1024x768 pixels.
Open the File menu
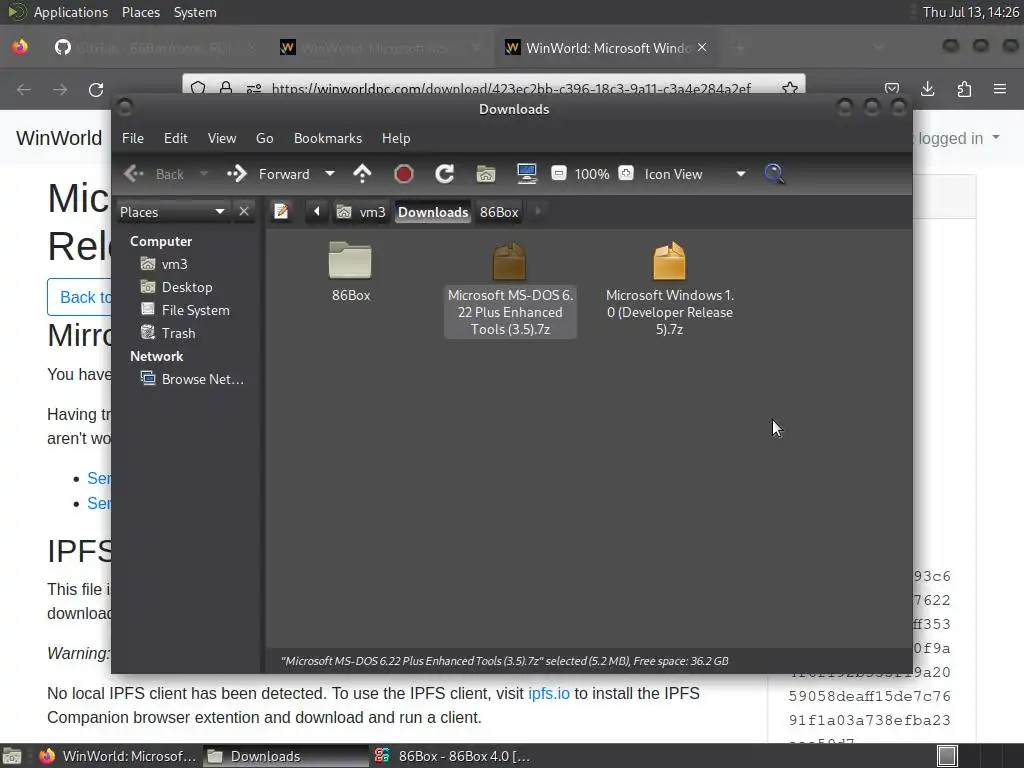(x=133, y=138)
